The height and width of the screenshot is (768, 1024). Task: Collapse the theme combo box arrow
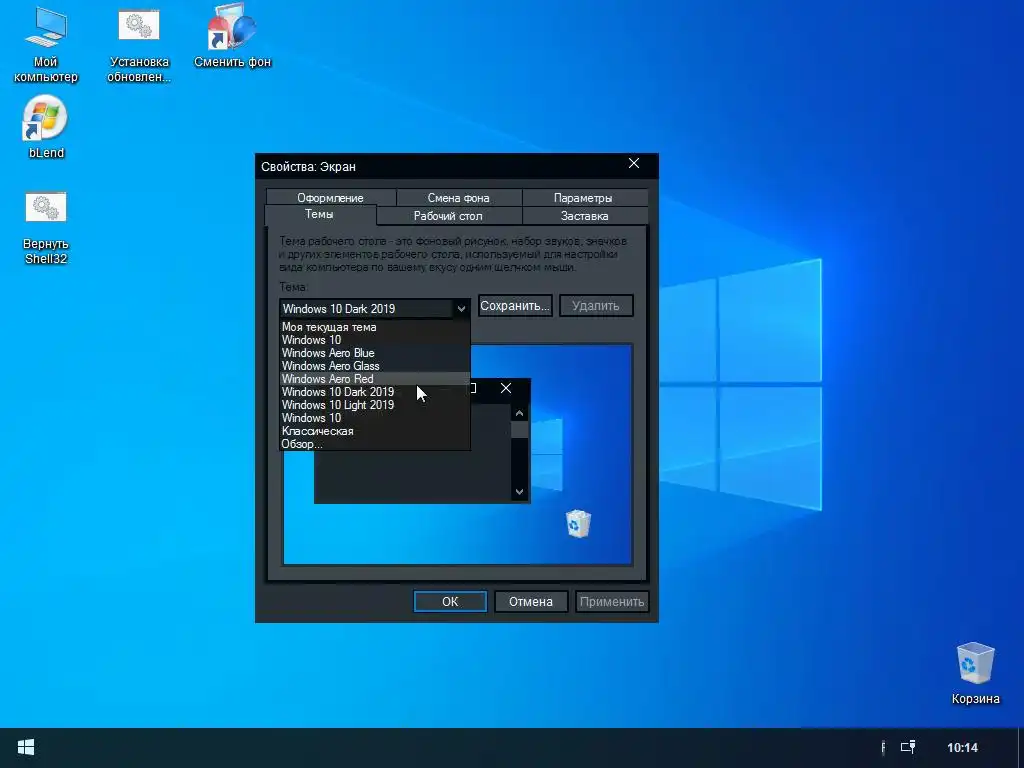(x=461, y=308)
